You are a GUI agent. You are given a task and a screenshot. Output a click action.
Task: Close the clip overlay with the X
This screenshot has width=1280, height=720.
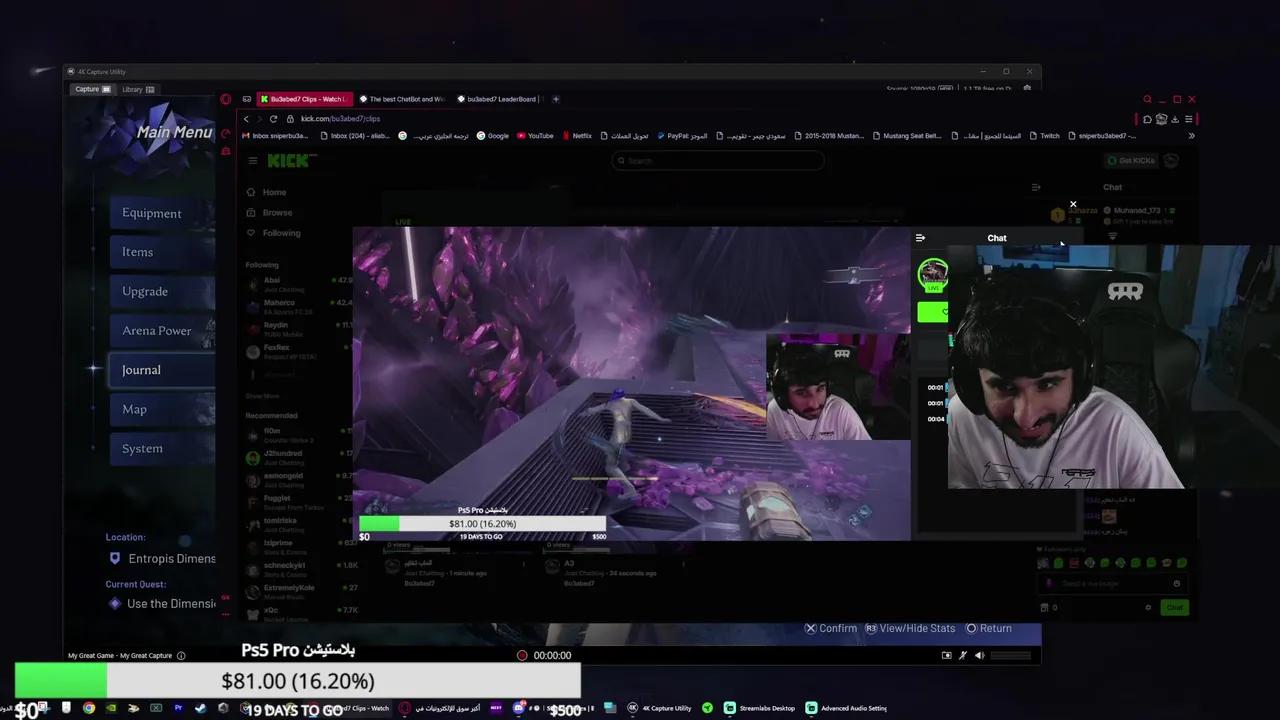[1073, 204]
